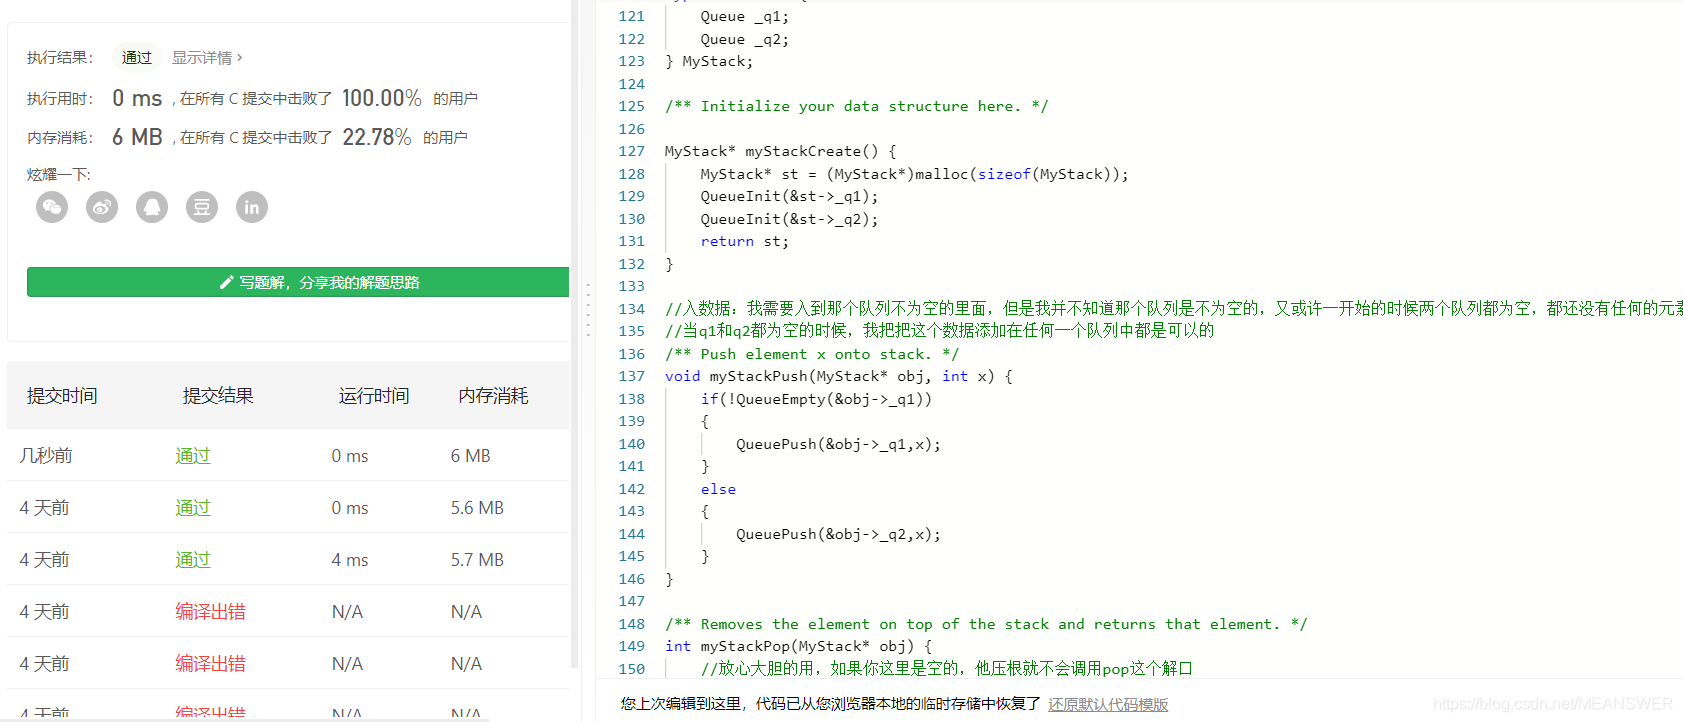This screenshot has width=1683, height=722.
Task: Click the left panel vertical scrollbar
Action: 575,335
